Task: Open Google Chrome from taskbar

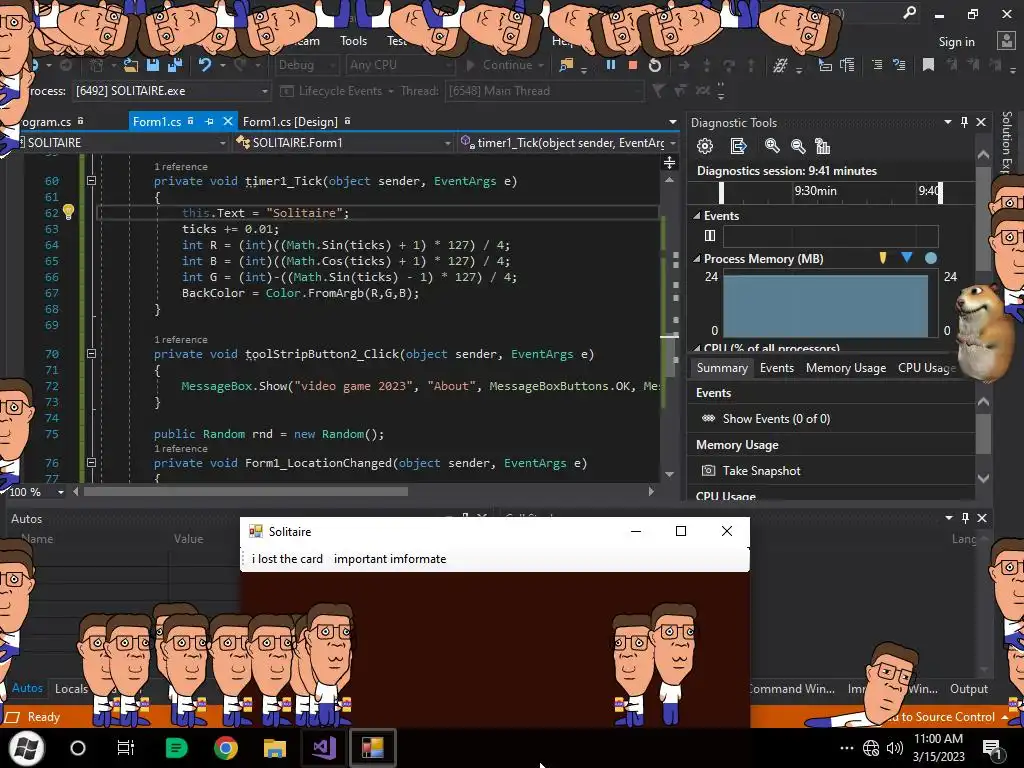Action: click(225, 748)
